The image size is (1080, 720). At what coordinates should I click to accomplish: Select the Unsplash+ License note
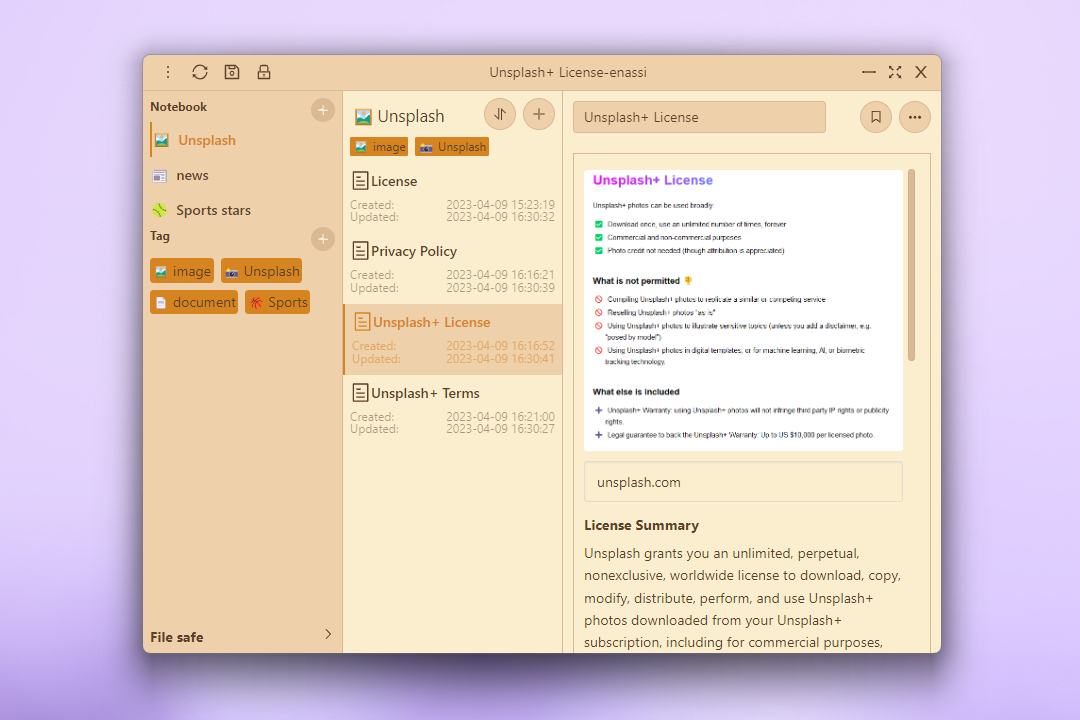[453, 340]
